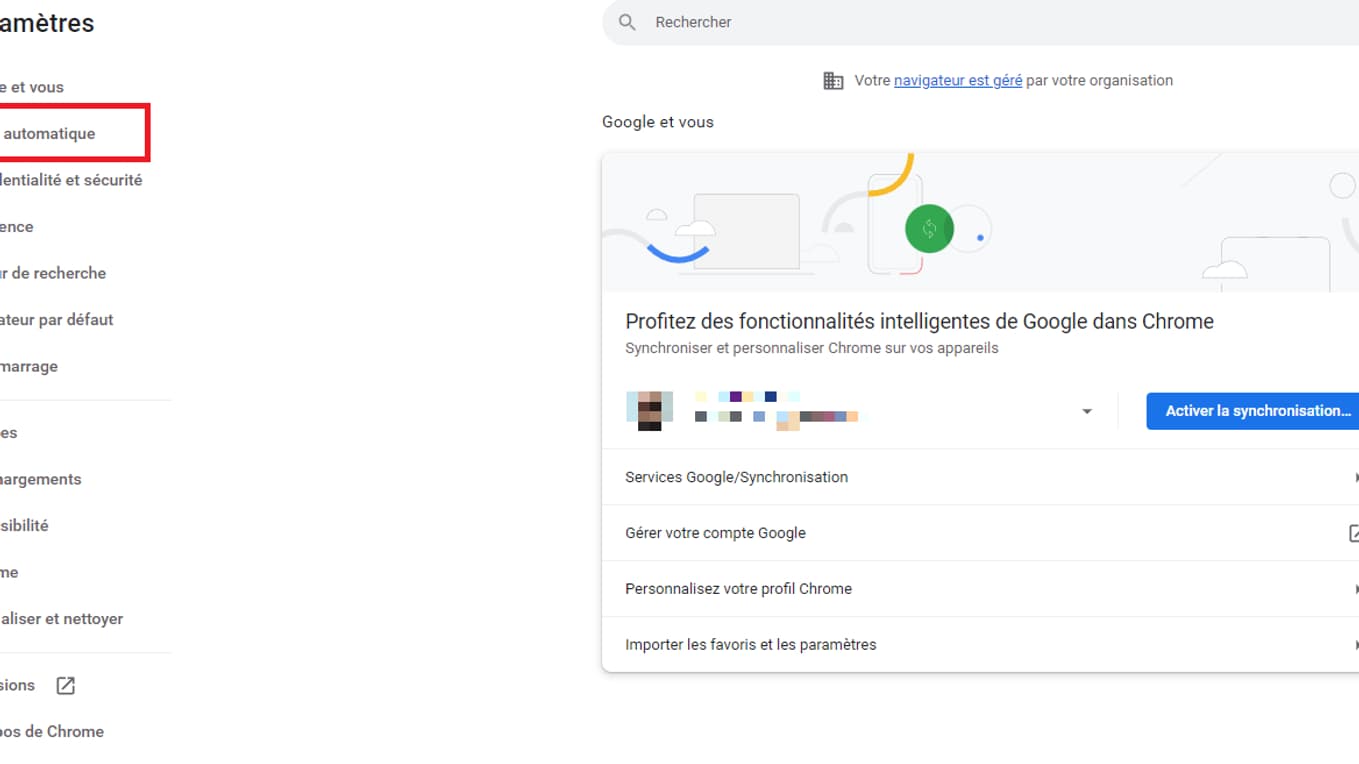Open Services Google/Synchronisation row
Viewport: 1359px width, 764px height.
click(980, 477)
